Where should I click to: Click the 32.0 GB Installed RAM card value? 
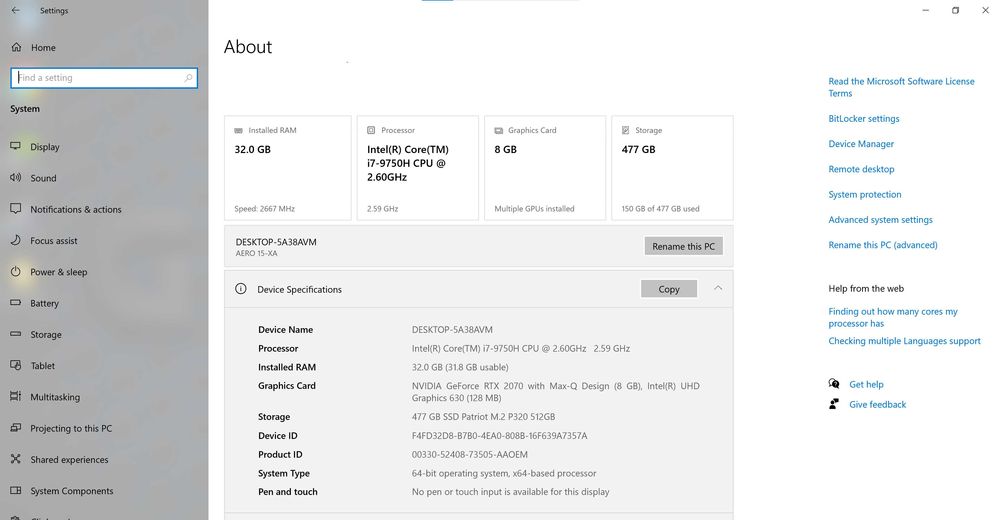point(253,149)
